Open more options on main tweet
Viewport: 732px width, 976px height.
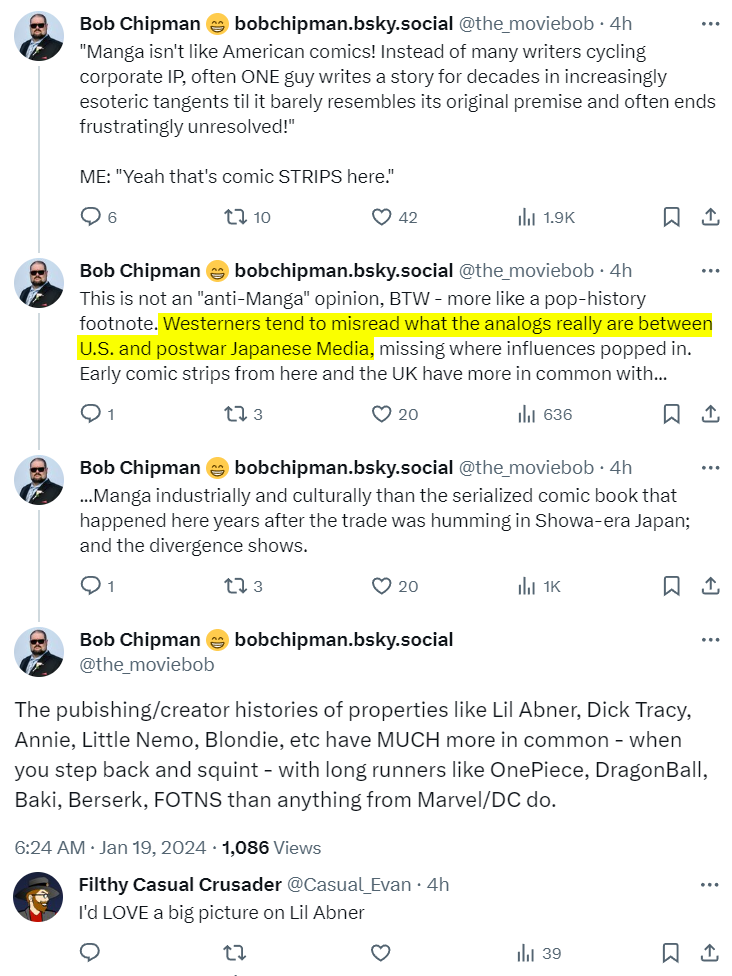coord(710,640)
